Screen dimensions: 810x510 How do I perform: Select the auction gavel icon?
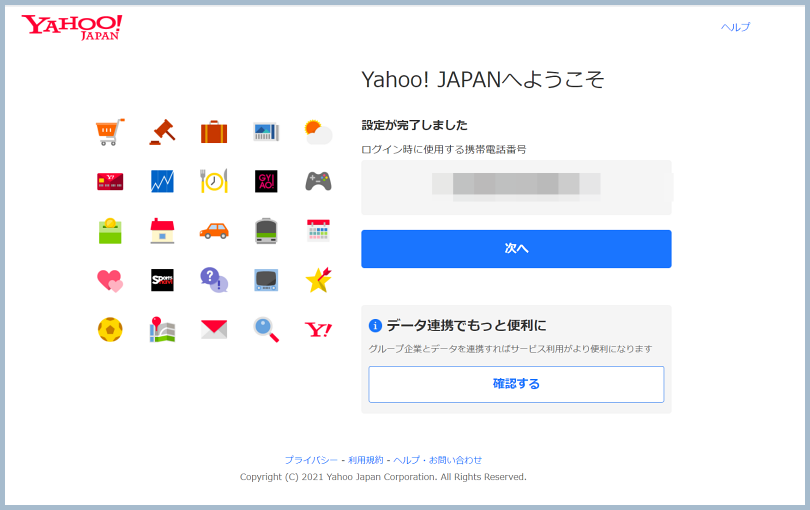(x=162, y=132)
